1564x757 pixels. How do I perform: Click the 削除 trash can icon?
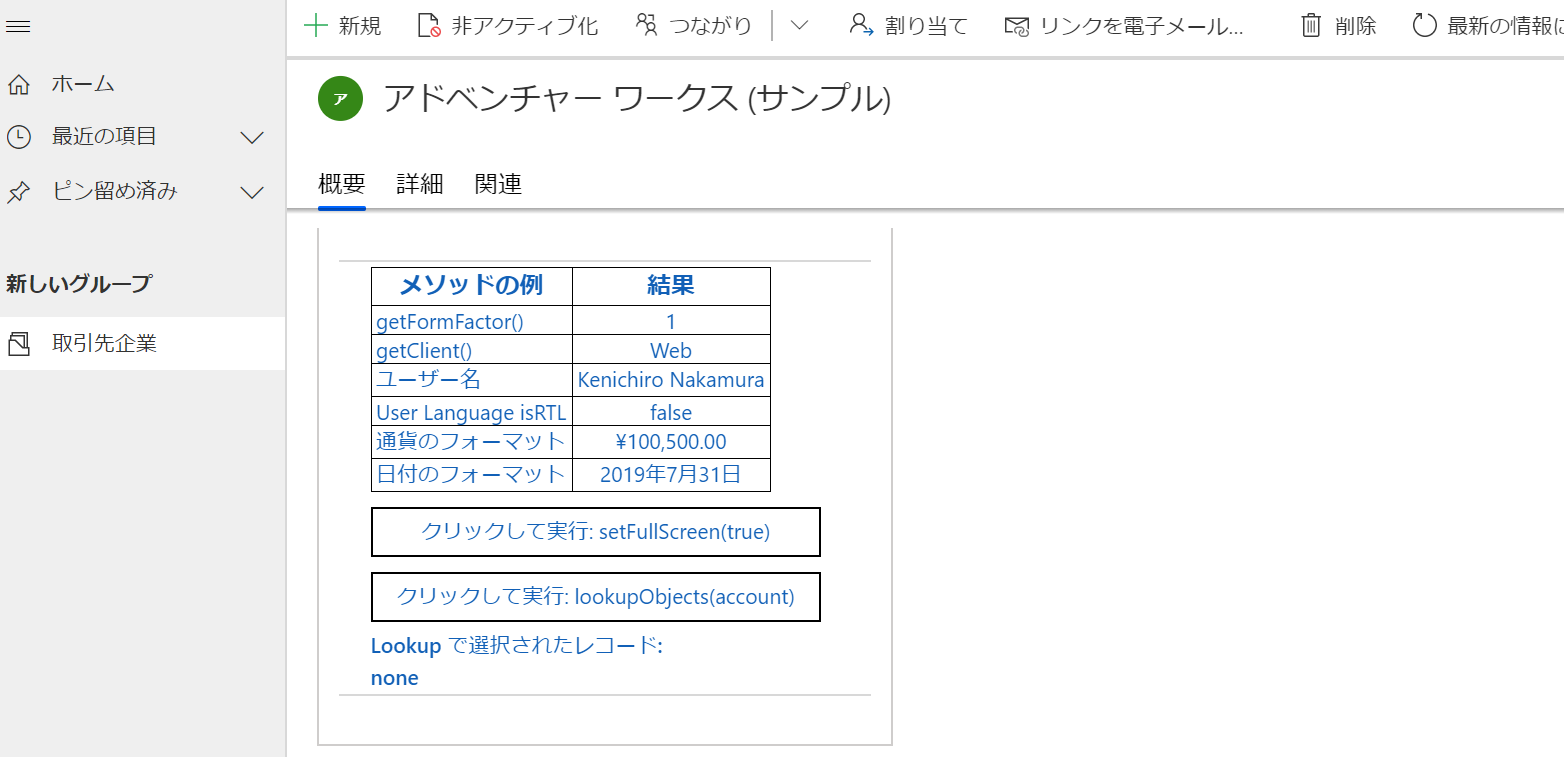click(x=1311, y=26)
